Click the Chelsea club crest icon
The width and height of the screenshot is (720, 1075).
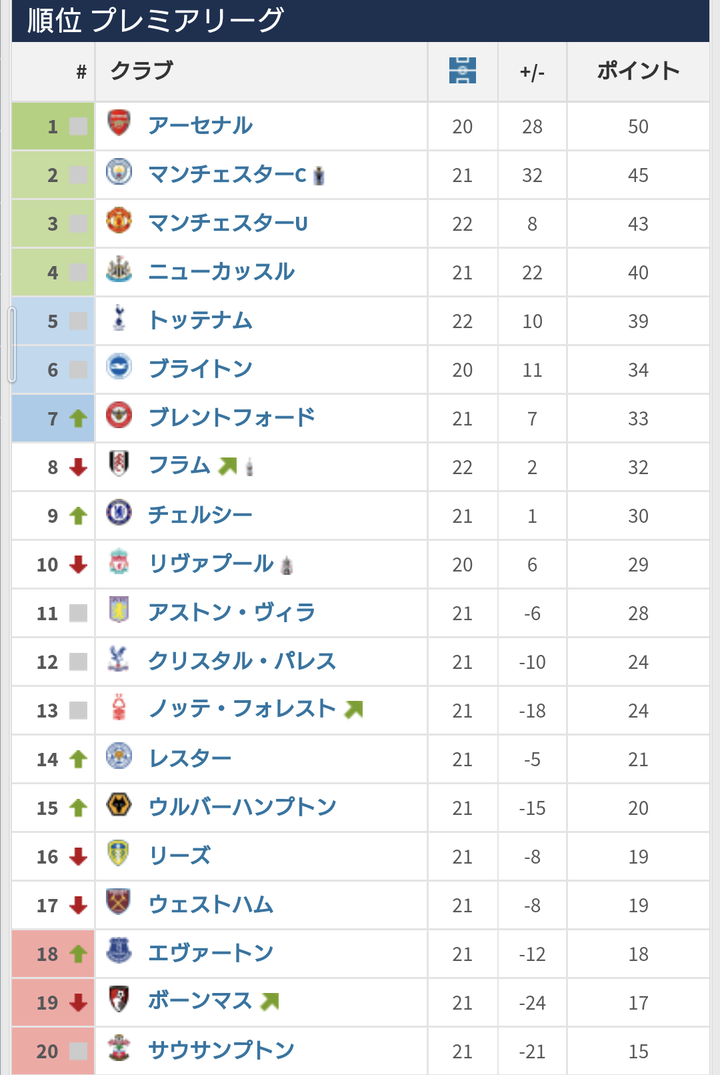click(x=119, y=512)
